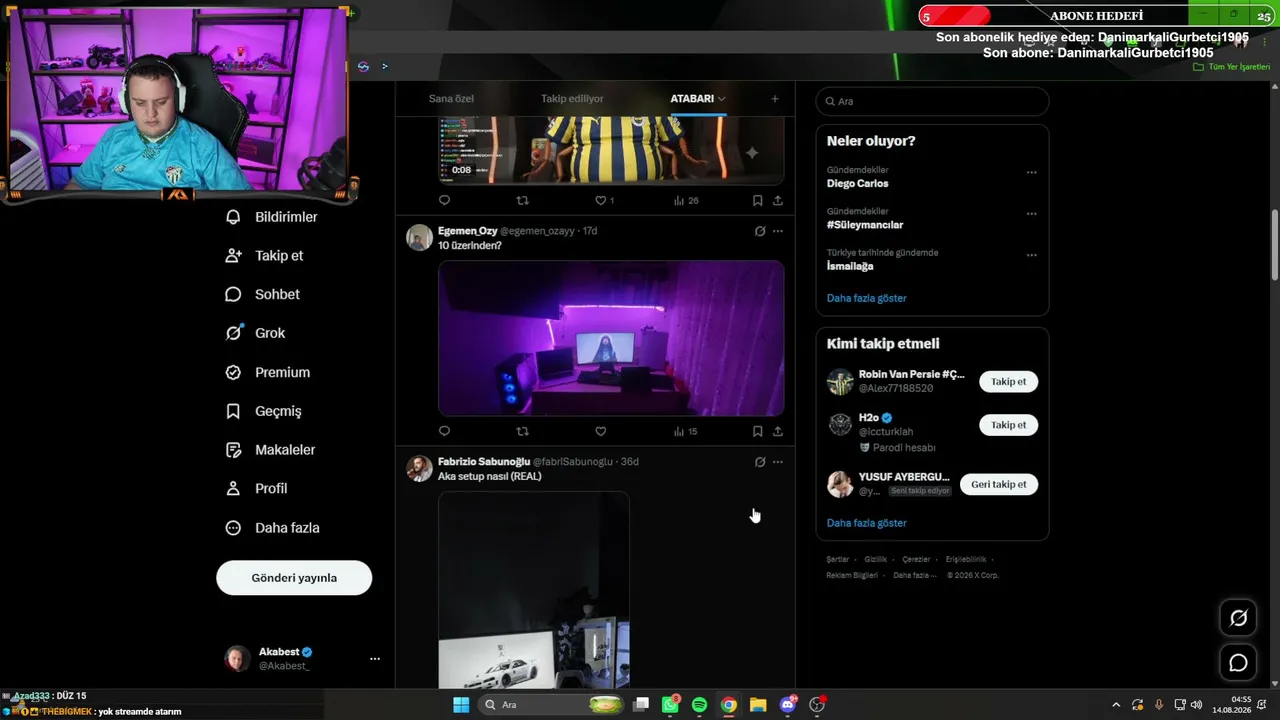Open the floating chat messages button
This screenshot has width=1280, height=720.
tap(1238, 662)
